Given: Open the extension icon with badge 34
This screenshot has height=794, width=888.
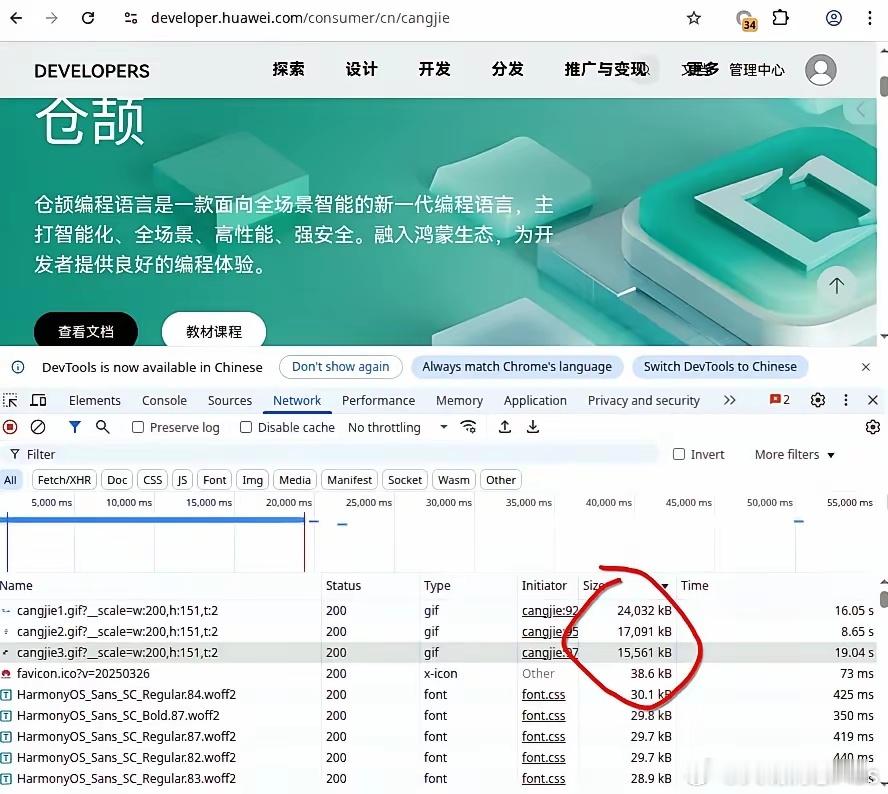Looking at the screenshot, I should tap(746, 20).
